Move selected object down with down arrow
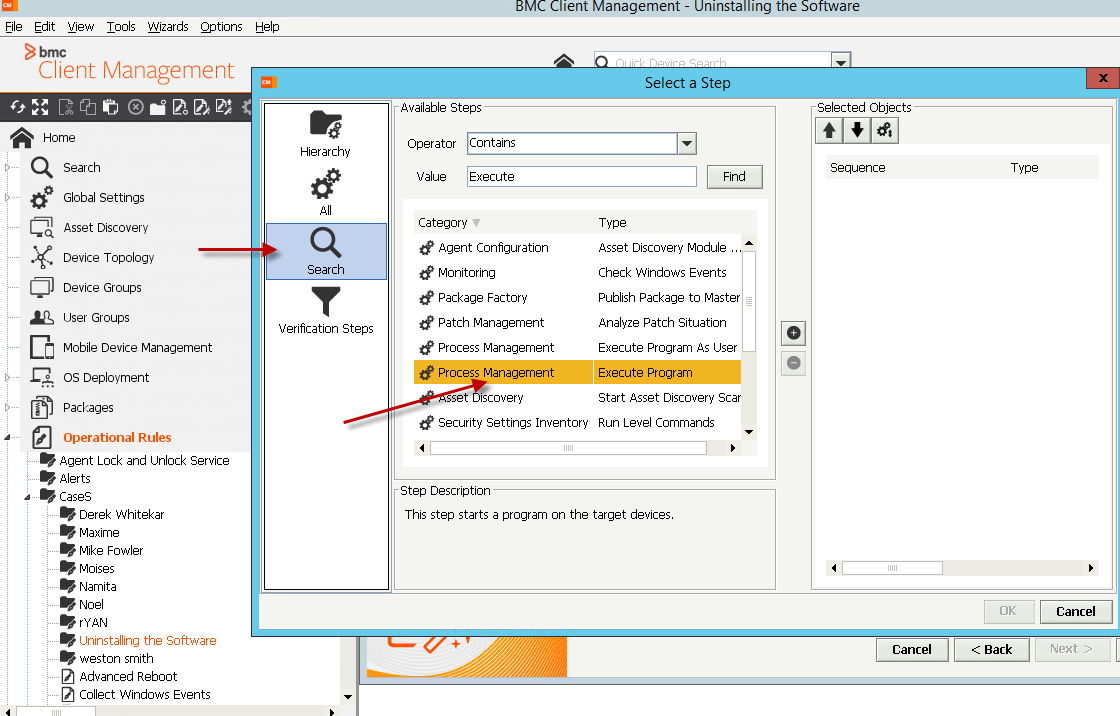This screenshot has width=1120, height=716. point(857,130)
